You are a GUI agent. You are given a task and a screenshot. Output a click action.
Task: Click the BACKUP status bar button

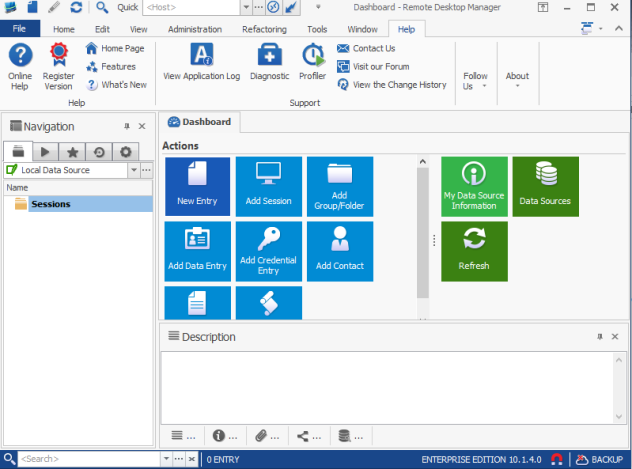pos(600,459)
